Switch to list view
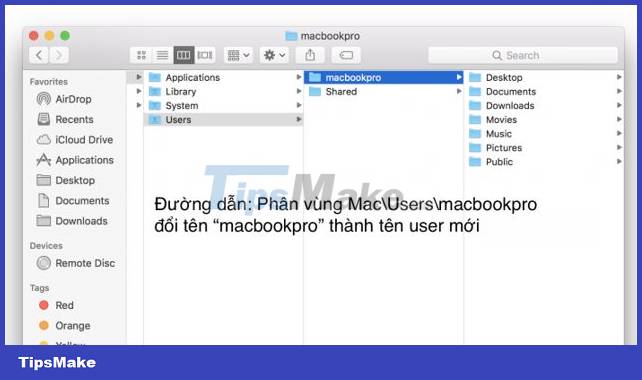 click(x=163, y=55)
